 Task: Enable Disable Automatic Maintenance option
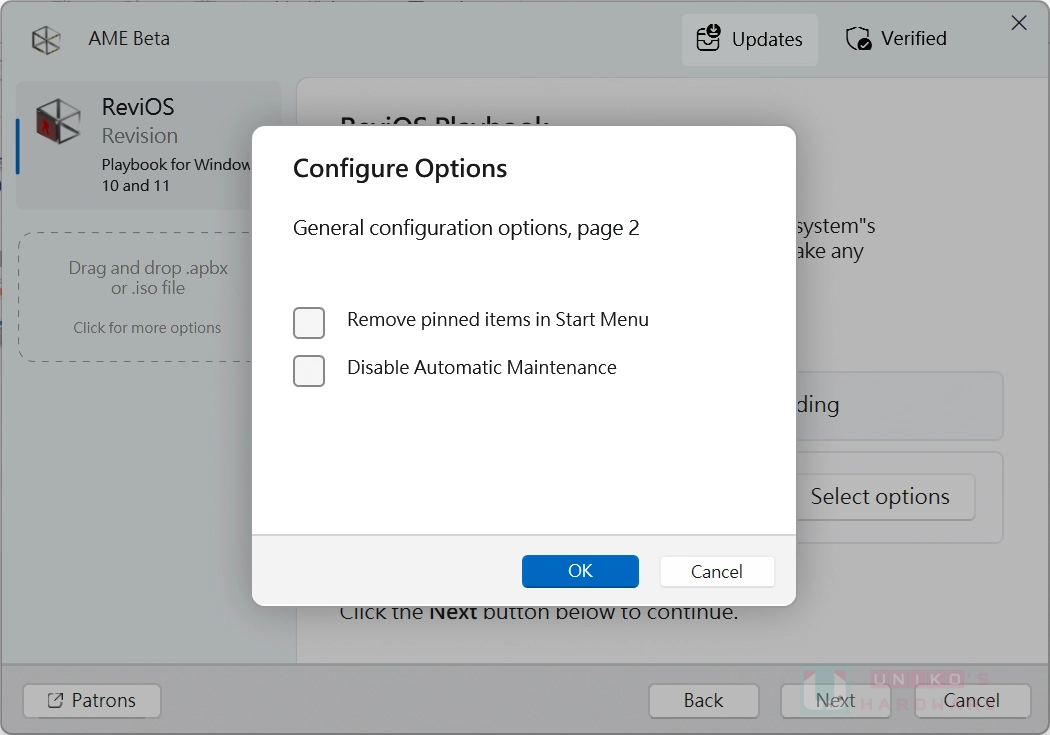click(309, 371)
